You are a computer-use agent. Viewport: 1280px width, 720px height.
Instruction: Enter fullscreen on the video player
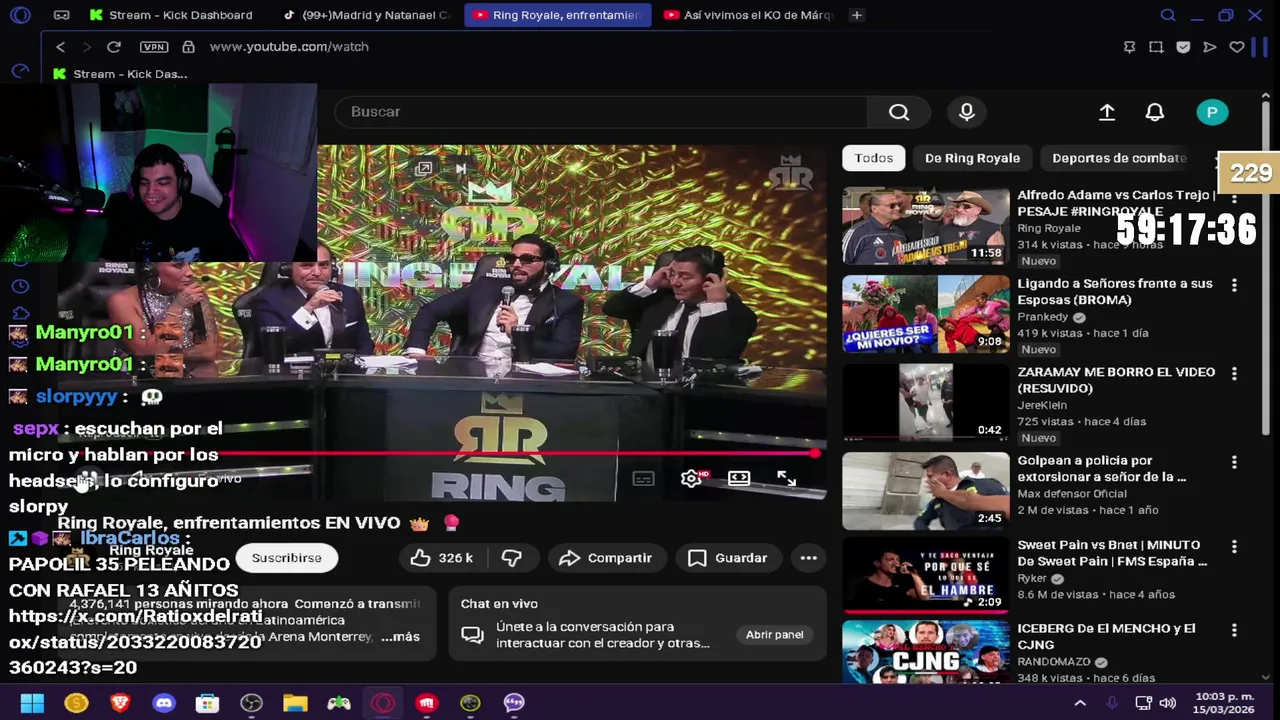pos(787,479)
